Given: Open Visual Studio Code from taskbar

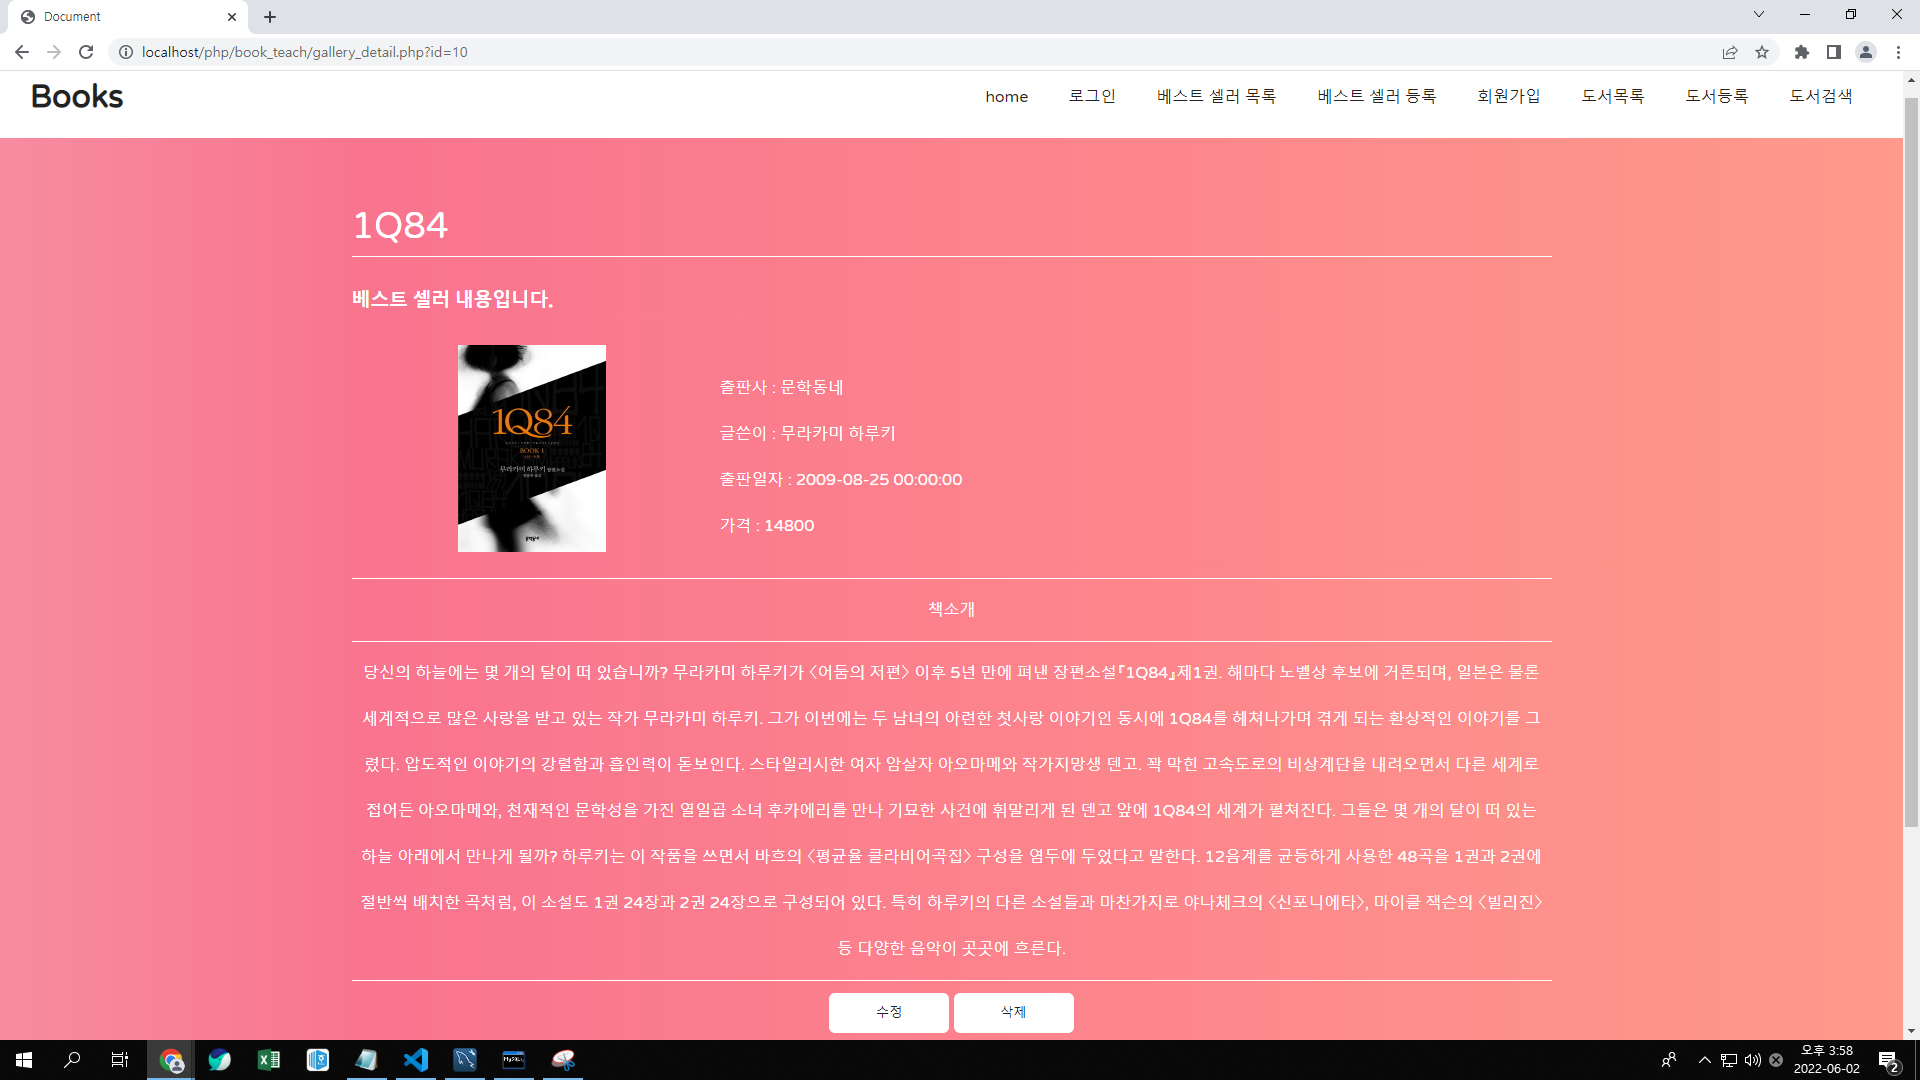Looking at the screenshot, I should pos(416,1060).
